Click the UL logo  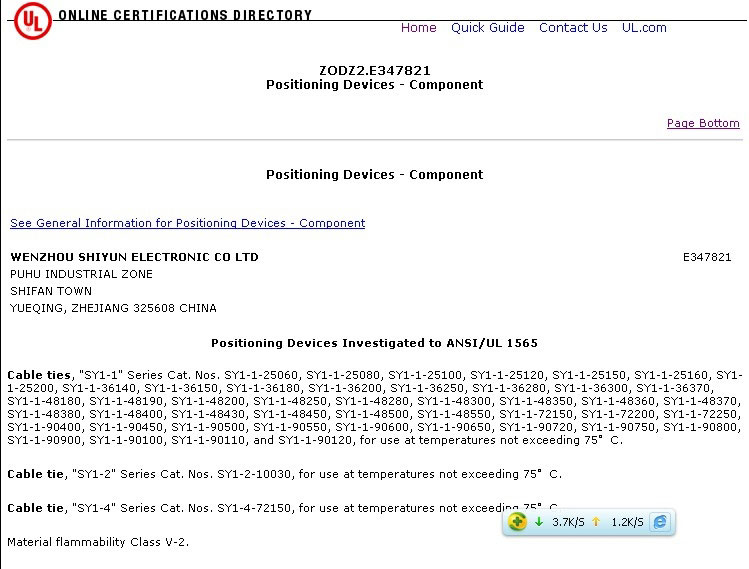tap(31, 22)
